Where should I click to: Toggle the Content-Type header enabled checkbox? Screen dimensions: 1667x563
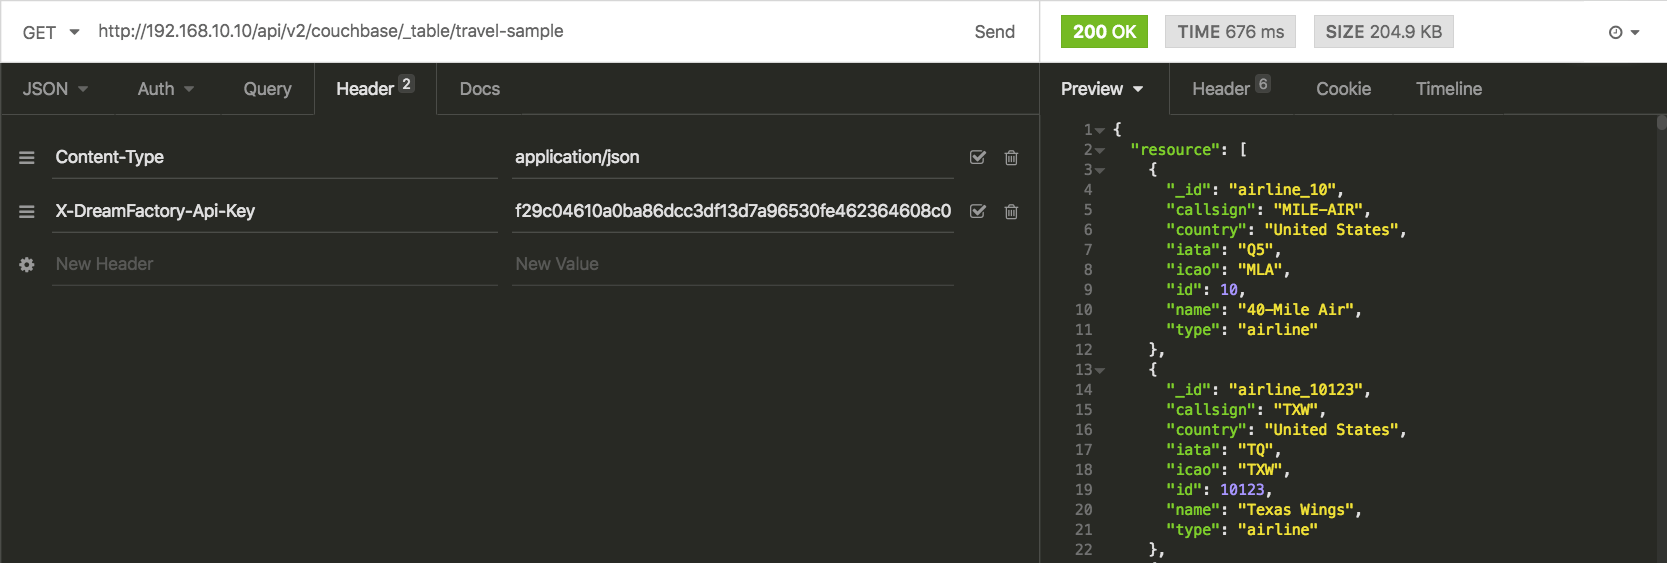point(978,158)
